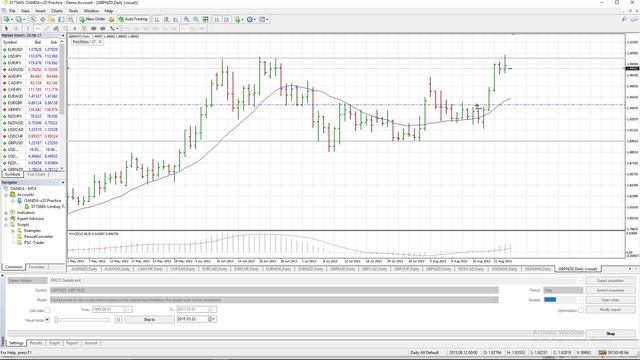Screen dimensions: 640x360
Task: Toggle the Use date checkbox
Action: (47, 310)
